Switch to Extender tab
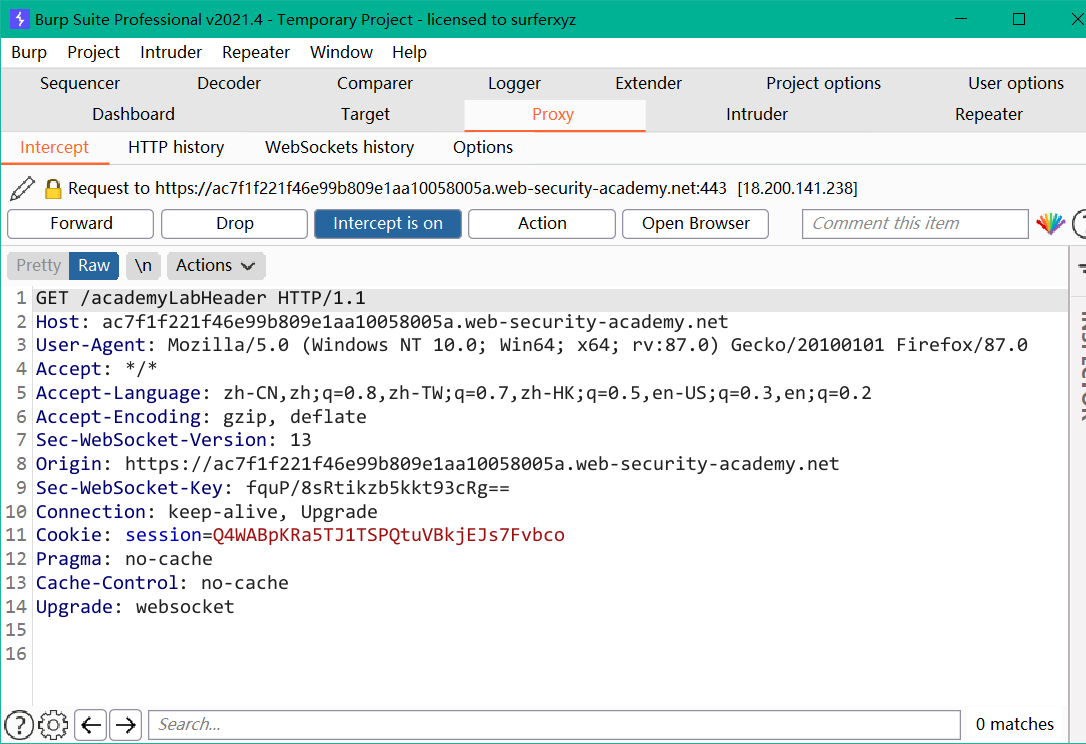Screen dimensions: 1086x744 (648, 83)
